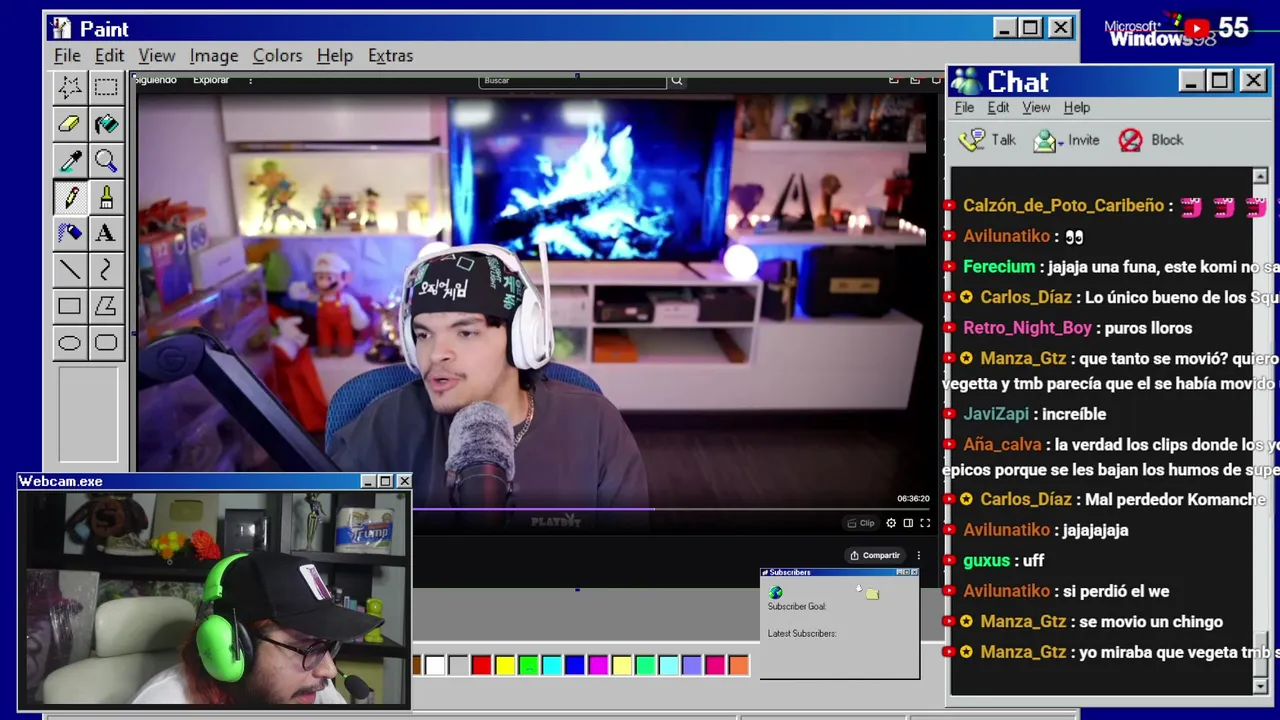
Task: Click the Talk button in Chat toolbar
Action: (x=987, y=141)
